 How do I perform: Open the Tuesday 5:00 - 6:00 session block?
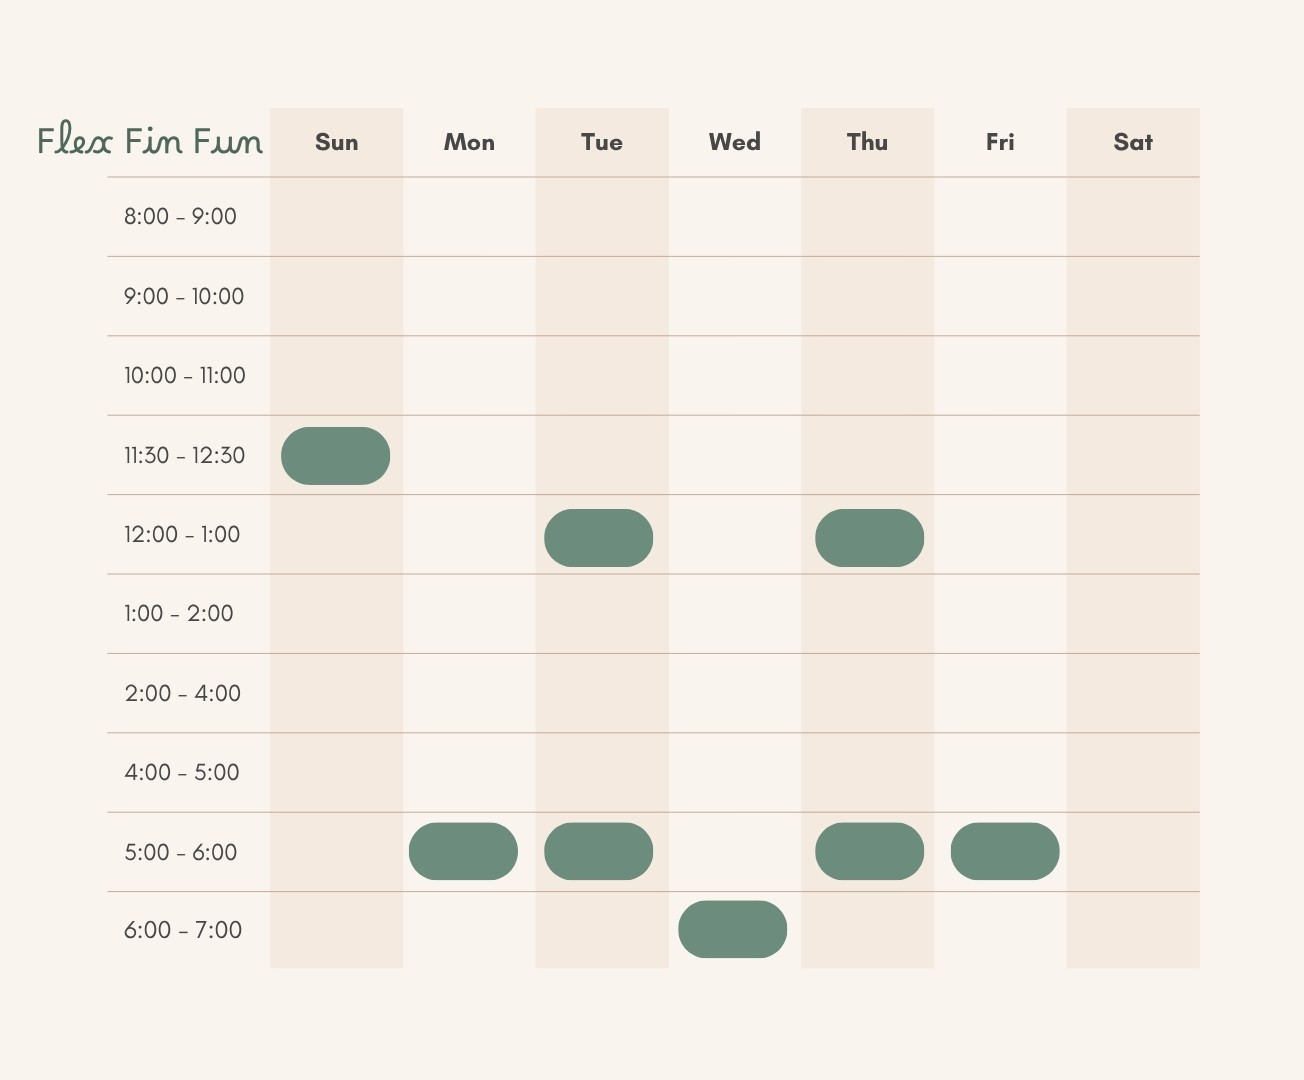[598, 852]
